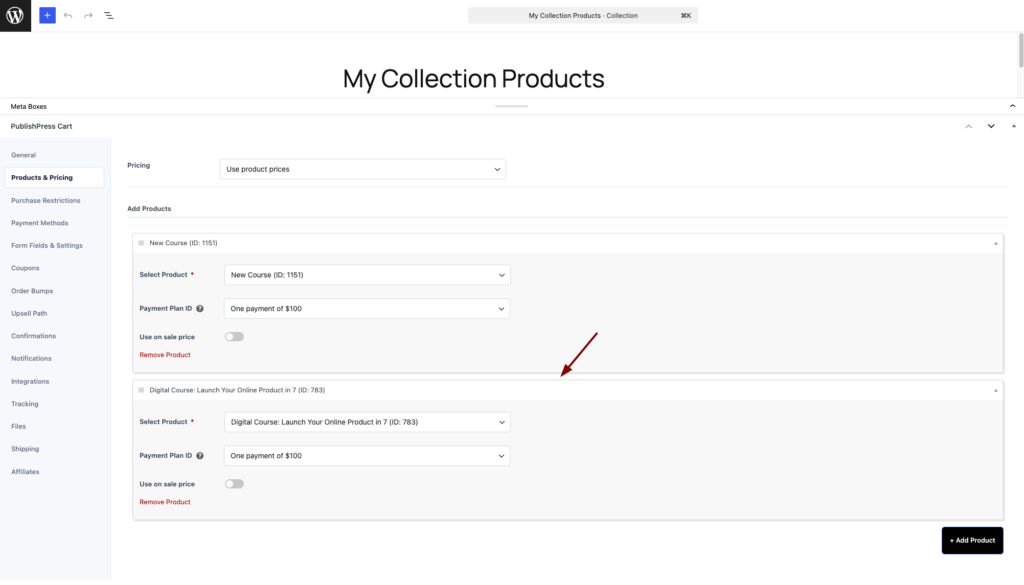Open Select Product dropdown showing New Course
Viewport: 1024px width, 585px height.
coord(367,275)
